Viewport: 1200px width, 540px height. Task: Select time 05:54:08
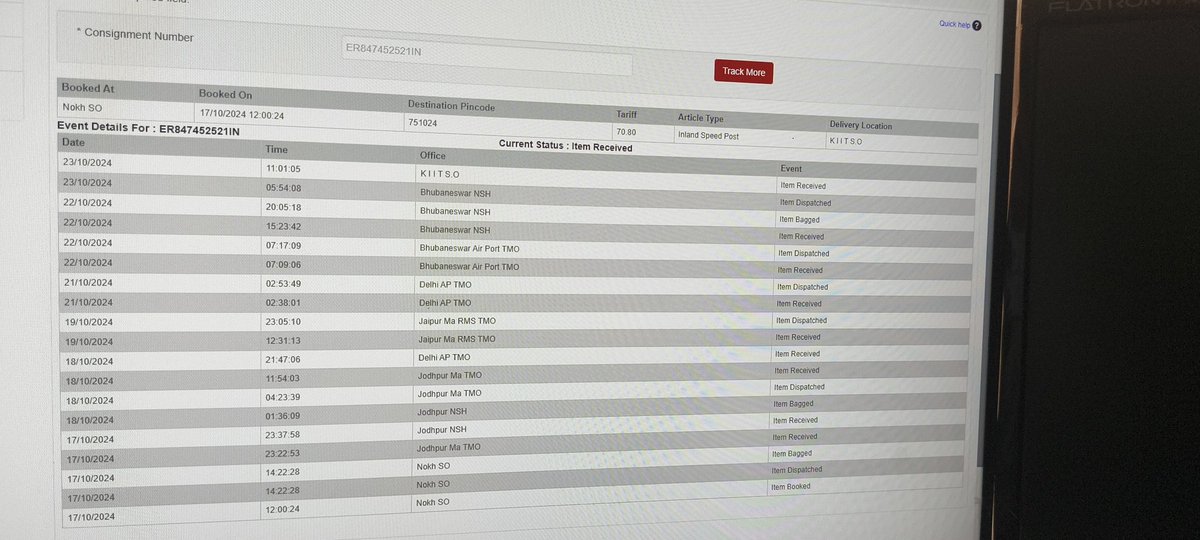pos(283,188)
